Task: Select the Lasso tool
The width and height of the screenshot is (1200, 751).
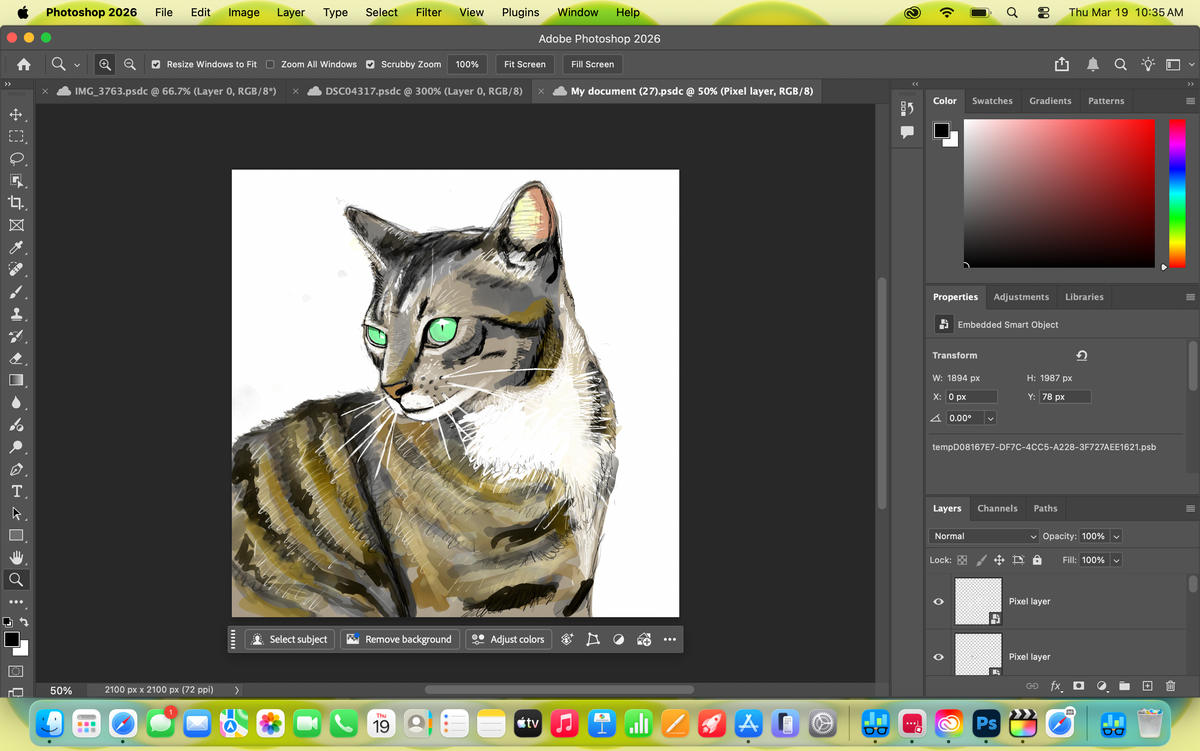Action: coord(16,159)
